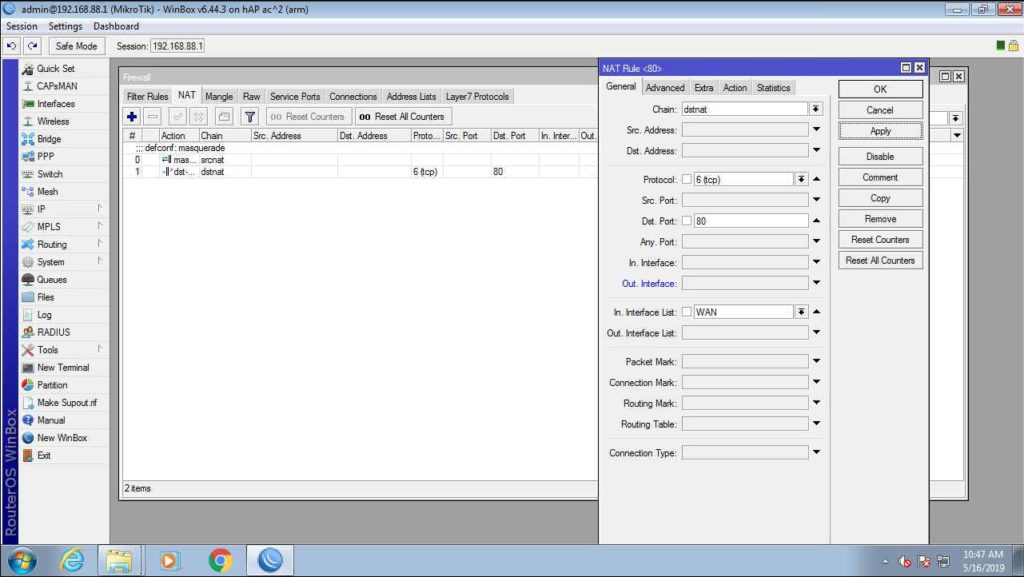Open Address Lists tab in Firewall
Image resolution: width=1024 pixels, height=577 pixels.
click(x=411, y=97)
